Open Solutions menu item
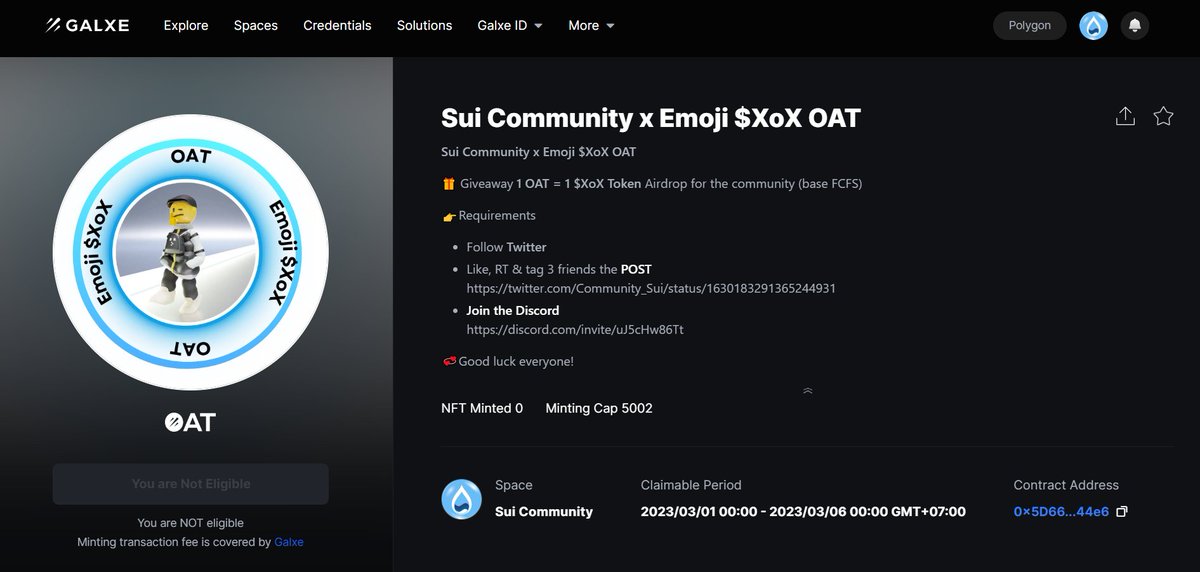 424,25
